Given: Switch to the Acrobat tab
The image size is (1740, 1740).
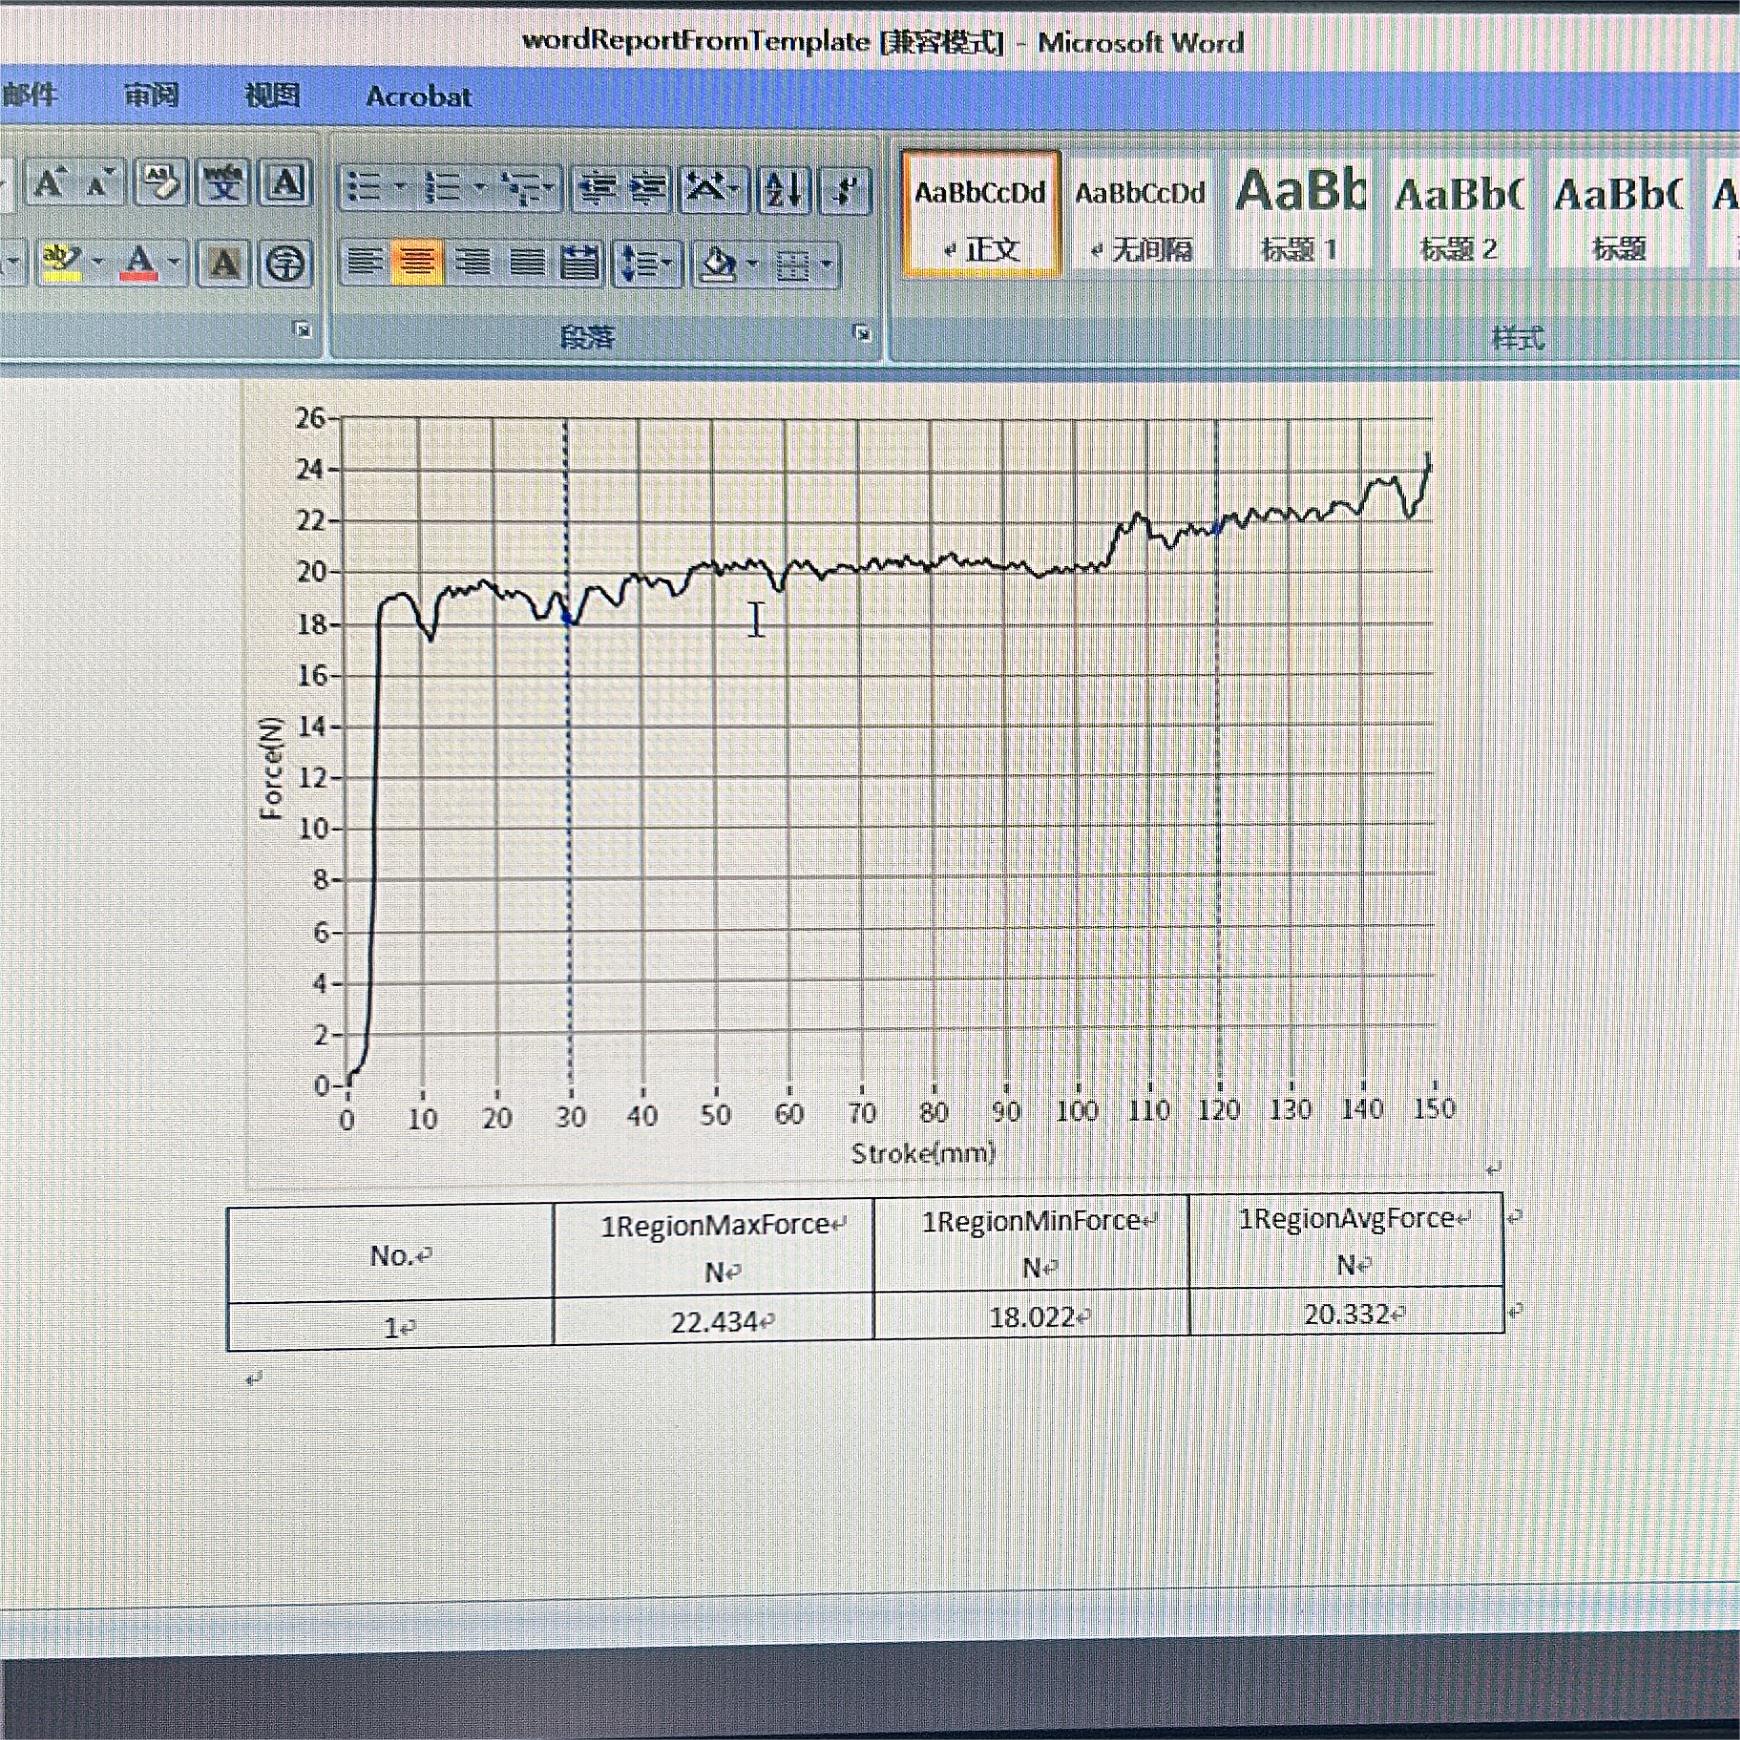Looking at the screenshot, I should pos(418,97).
